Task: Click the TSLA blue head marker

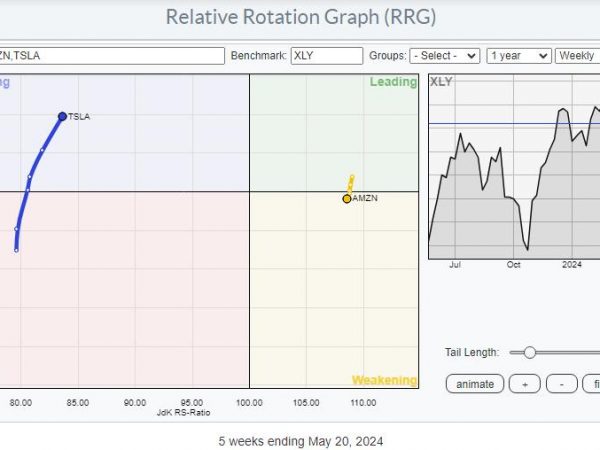Action: pyautogui.click(x=62, y=116)
